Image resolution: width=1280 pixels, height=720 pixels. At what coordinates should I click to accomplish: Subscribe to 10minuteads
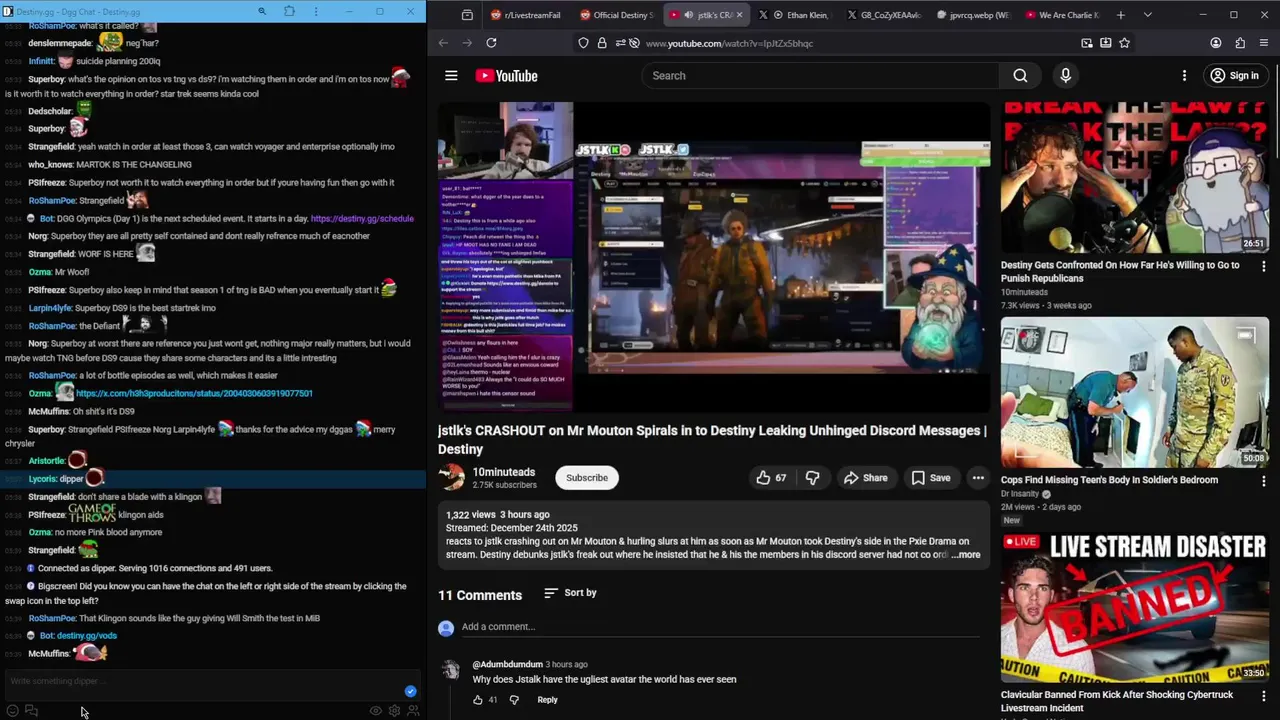587,477
